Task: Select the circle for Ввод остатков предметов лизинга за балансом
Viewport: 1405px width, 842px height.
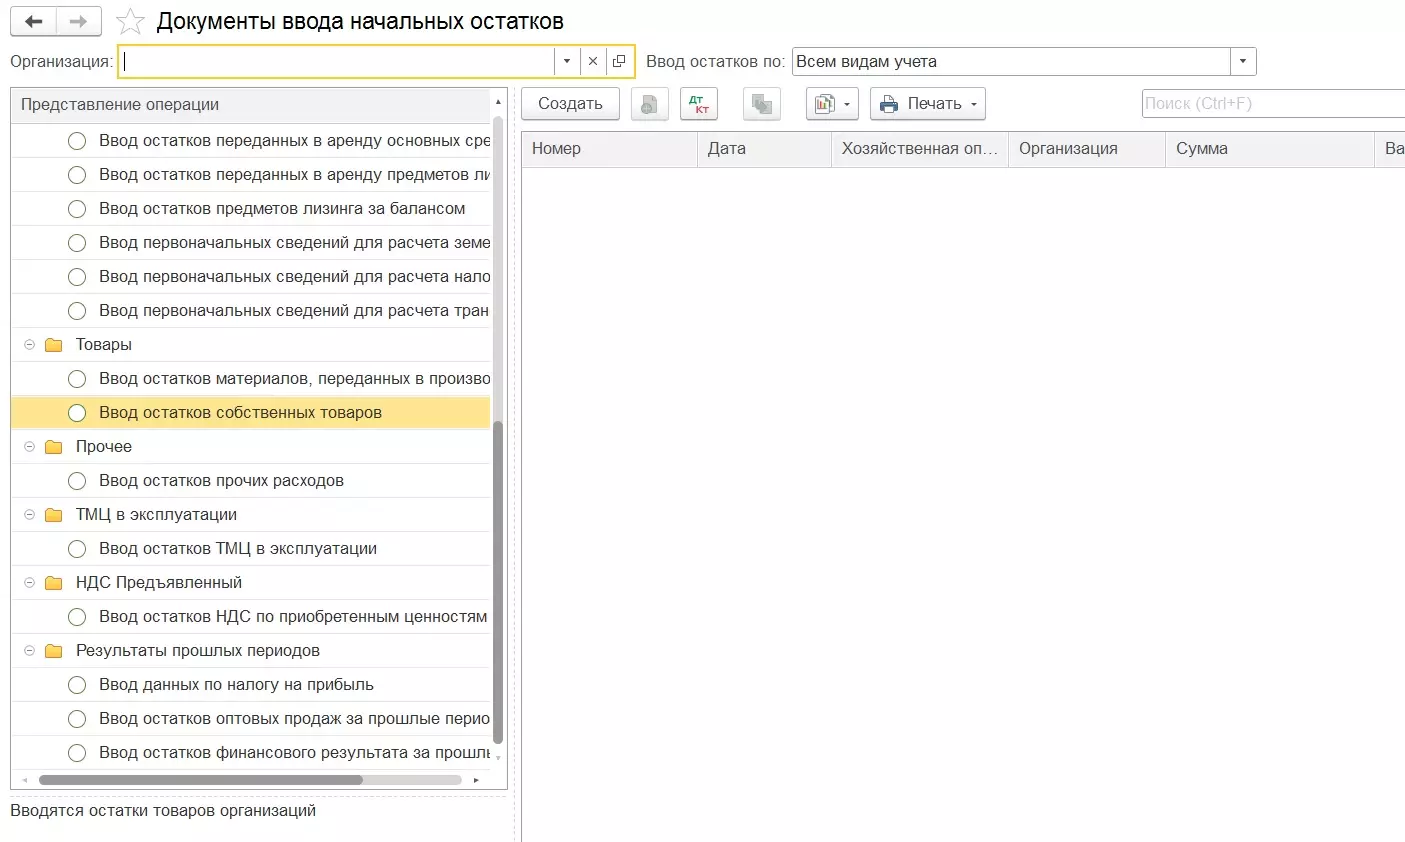Action: point(77,209)
